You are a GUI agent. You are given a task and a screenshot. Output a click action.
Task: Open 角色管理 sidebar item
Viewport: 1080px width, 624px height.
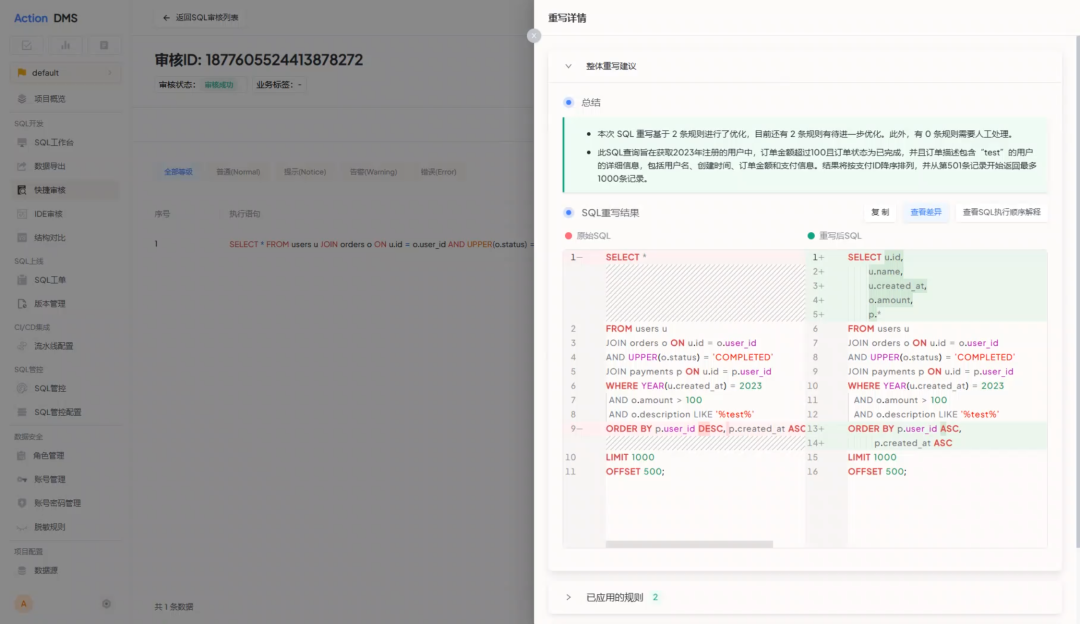(65, 455)
